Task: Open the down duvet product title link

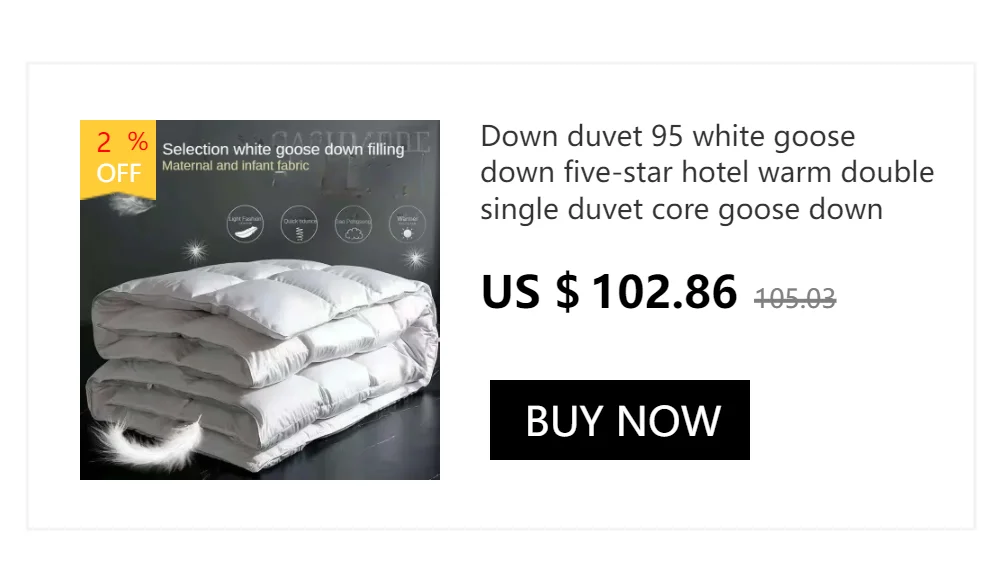Action: tap(707, 172)
